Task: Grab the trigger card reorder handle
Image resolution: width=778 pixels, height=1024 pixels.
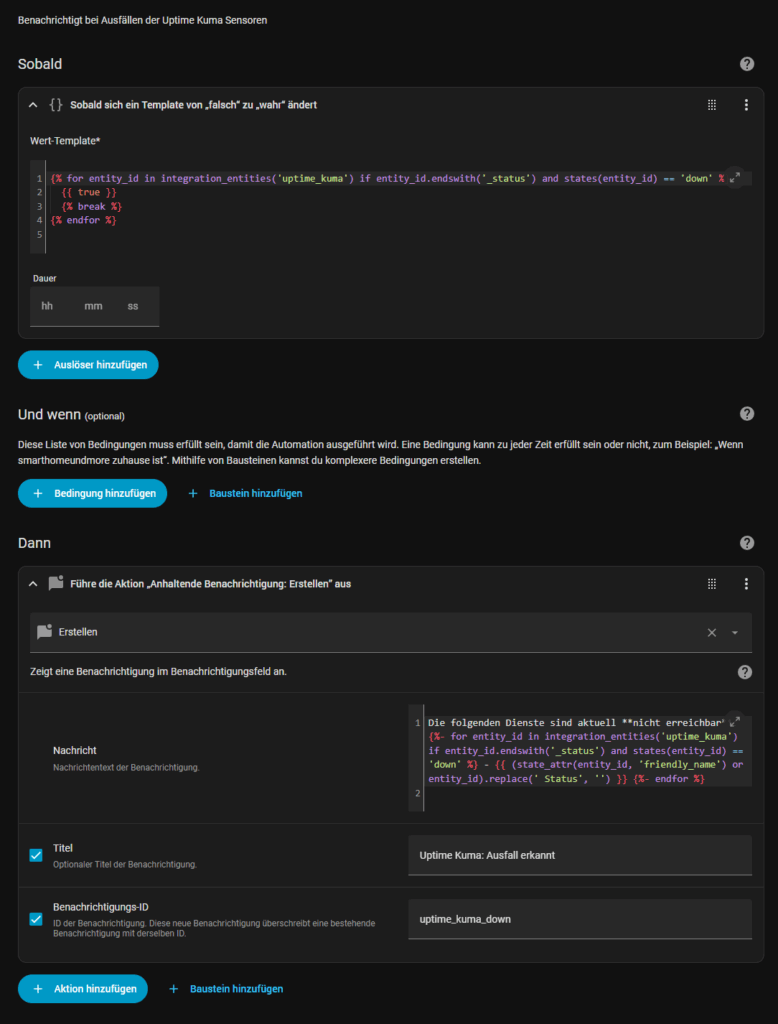Action: (712, 104)
